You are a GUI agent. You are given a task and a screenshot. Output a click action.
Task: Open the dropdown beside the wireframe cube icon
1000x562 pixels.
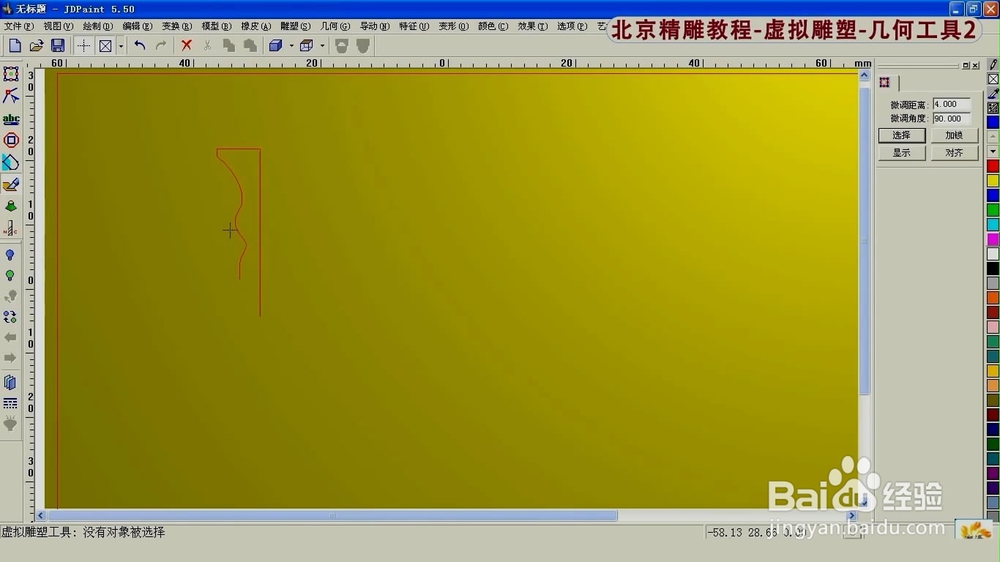322,45
